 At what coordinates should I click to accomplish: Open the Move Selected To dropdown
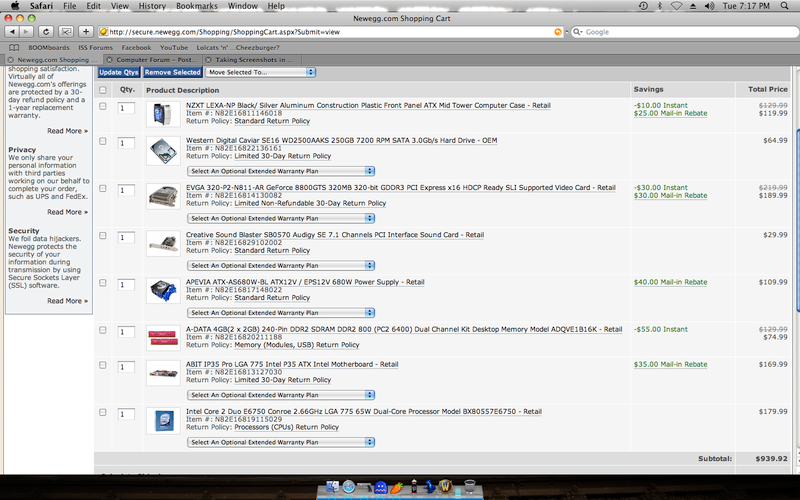pos(260,72)
